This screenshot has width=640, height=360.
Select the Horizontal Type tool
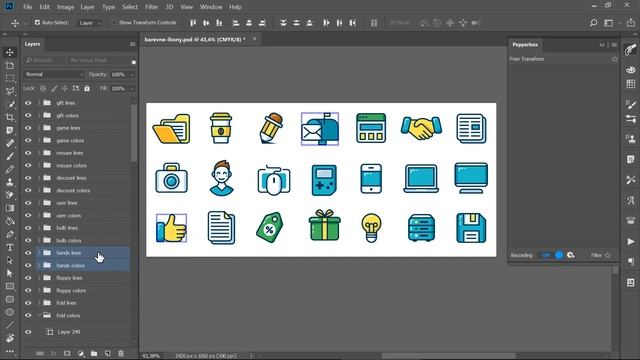[x=10, y=247]
